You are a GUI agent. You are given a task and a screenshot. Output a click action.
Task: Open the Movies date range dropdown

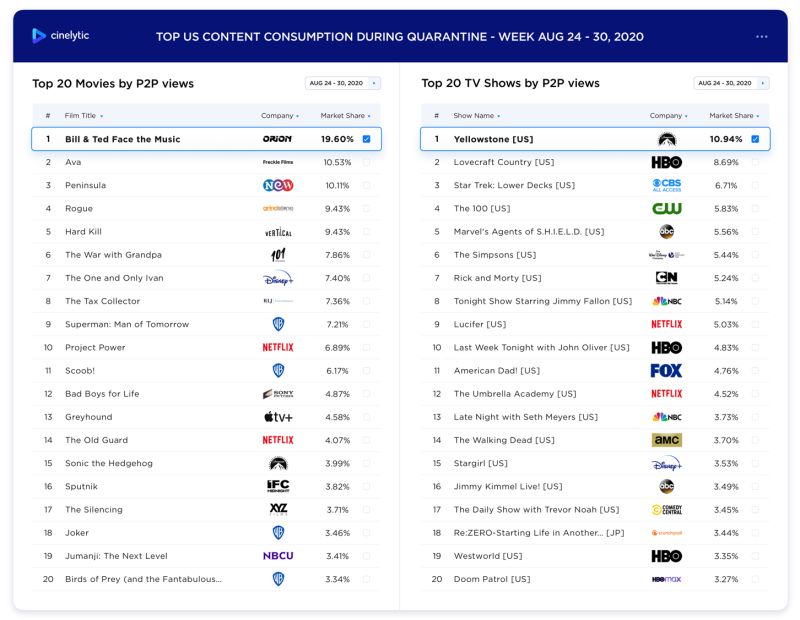coord(343,83)
